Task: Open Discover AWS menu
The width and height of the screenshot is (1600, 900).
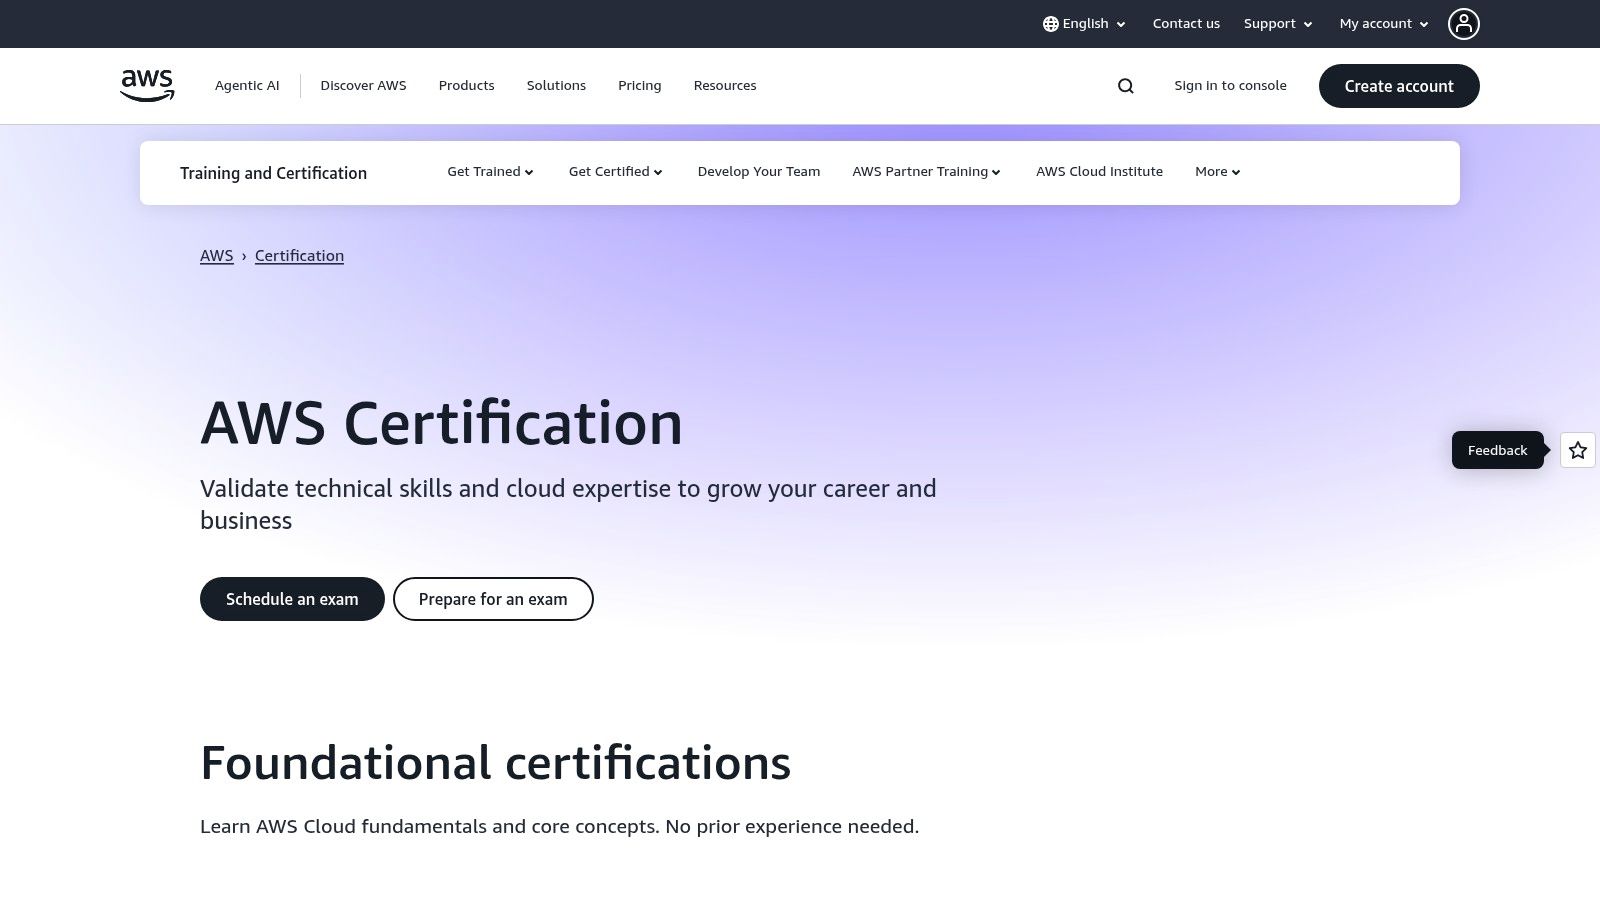Action: (363, 86)
